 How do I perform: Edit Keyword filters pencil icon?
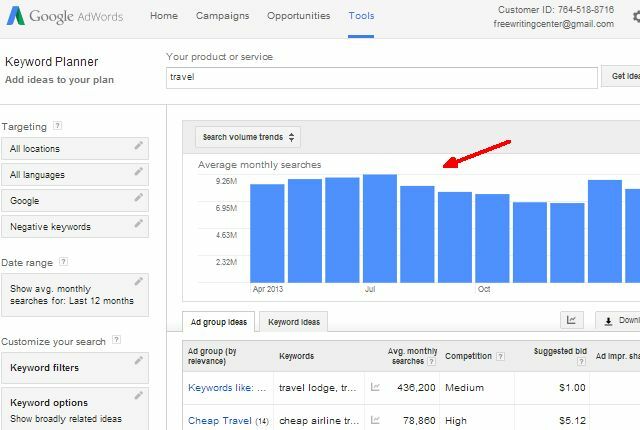point(139,361)
